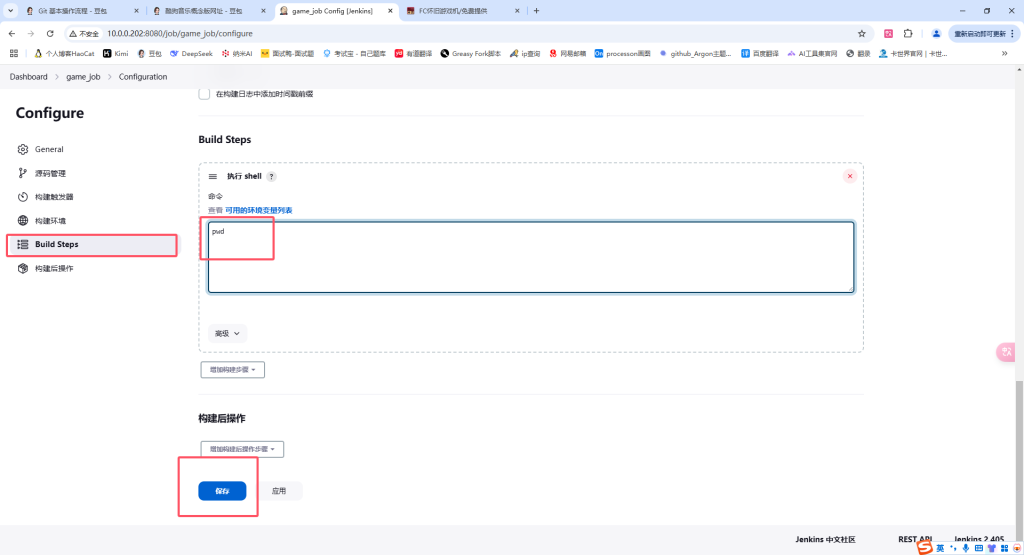Open the 可用的环境变量列表 link
This screenshot has width=1024, height=555.
click(259, 210)
